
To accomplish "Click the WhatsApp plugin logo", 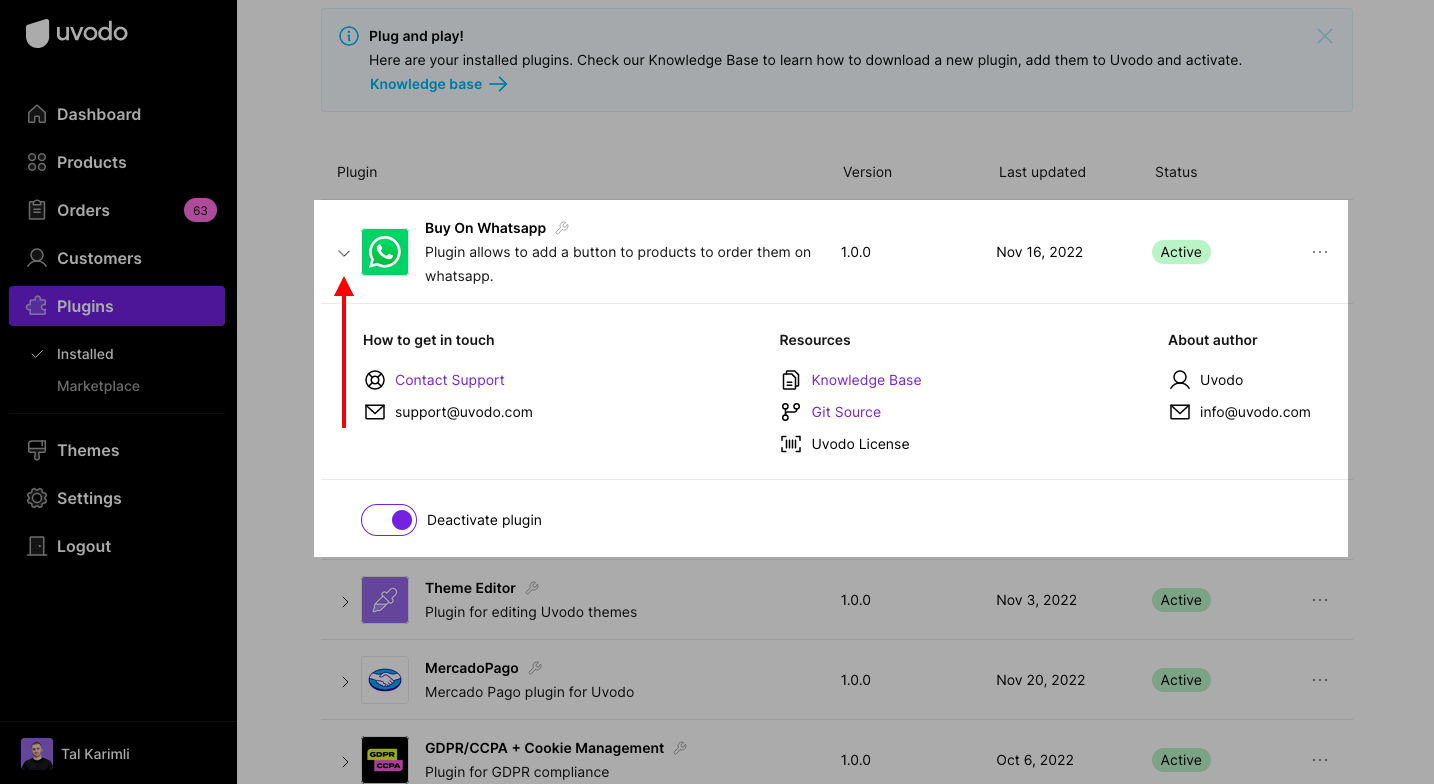I will [385, 252].
